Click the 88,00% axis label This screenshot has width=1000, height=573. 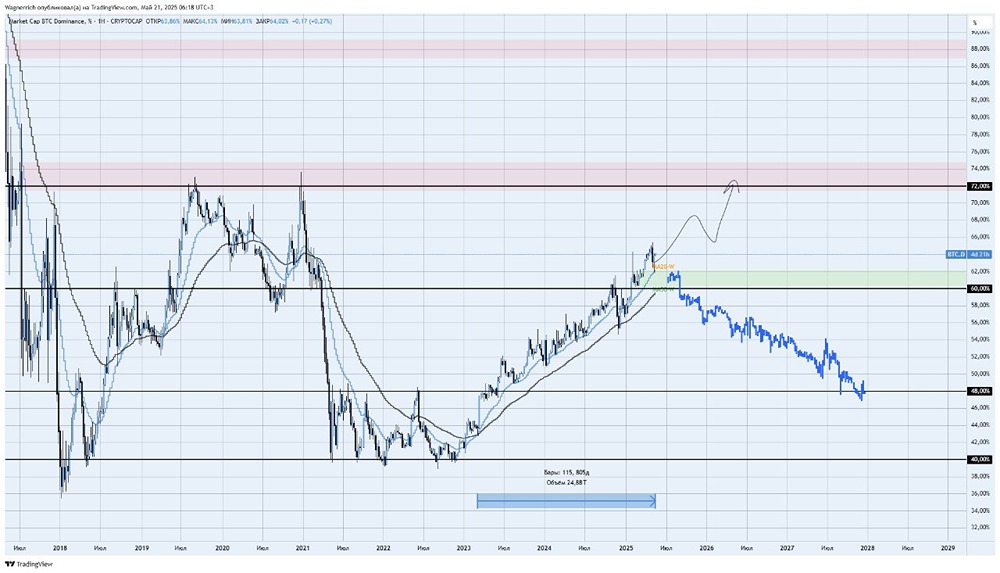click(980, 48)
